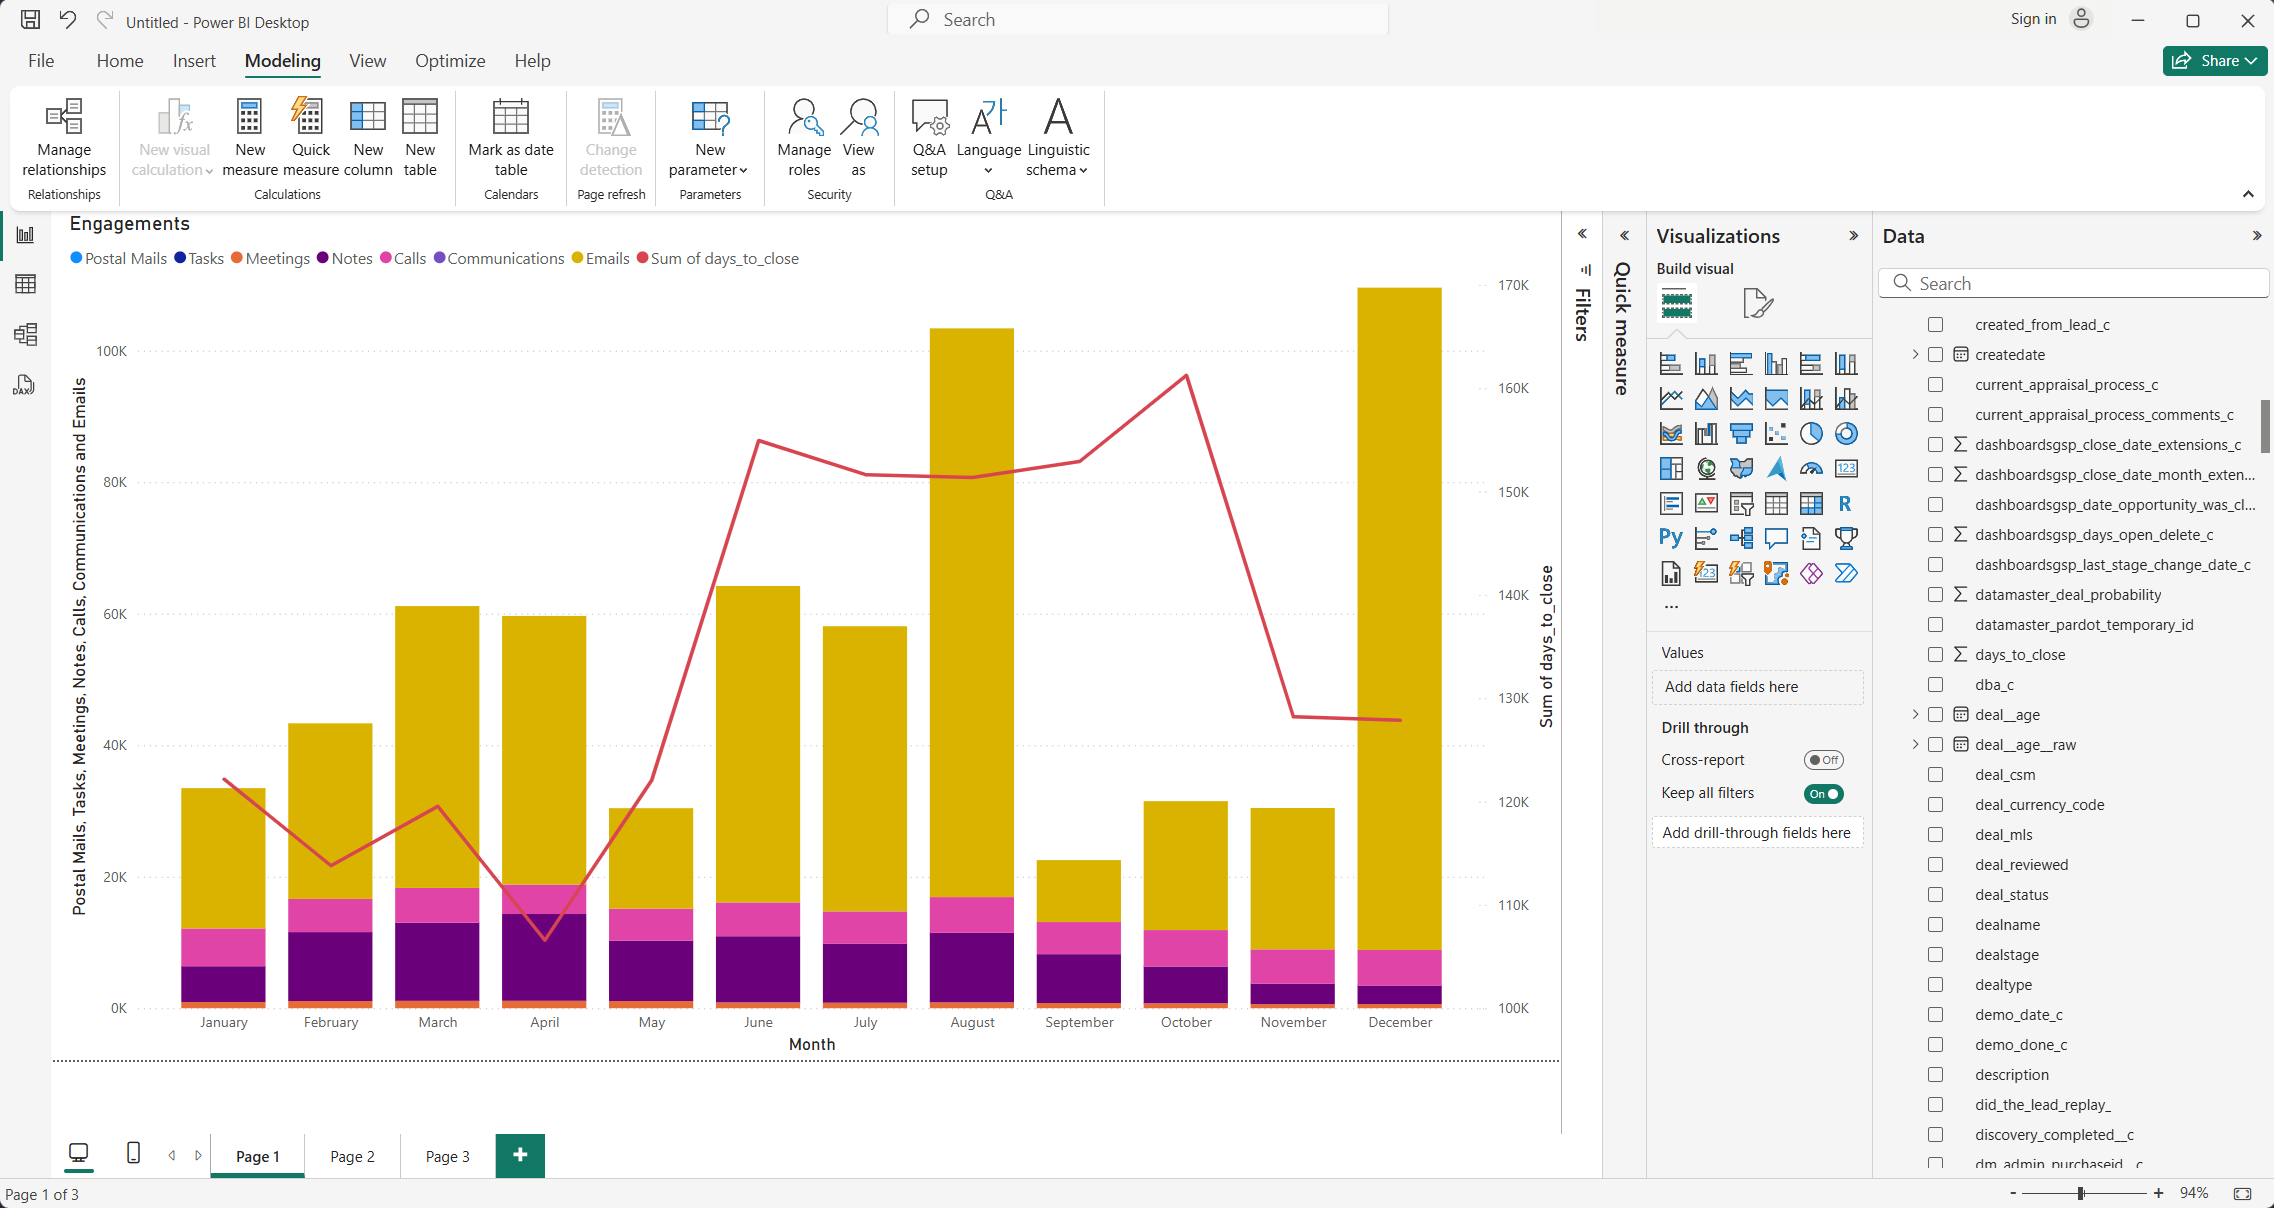The width and height of the screenshot is (2274, 1208).
Task: Click Mark as date table
Action: click(511, 138)
